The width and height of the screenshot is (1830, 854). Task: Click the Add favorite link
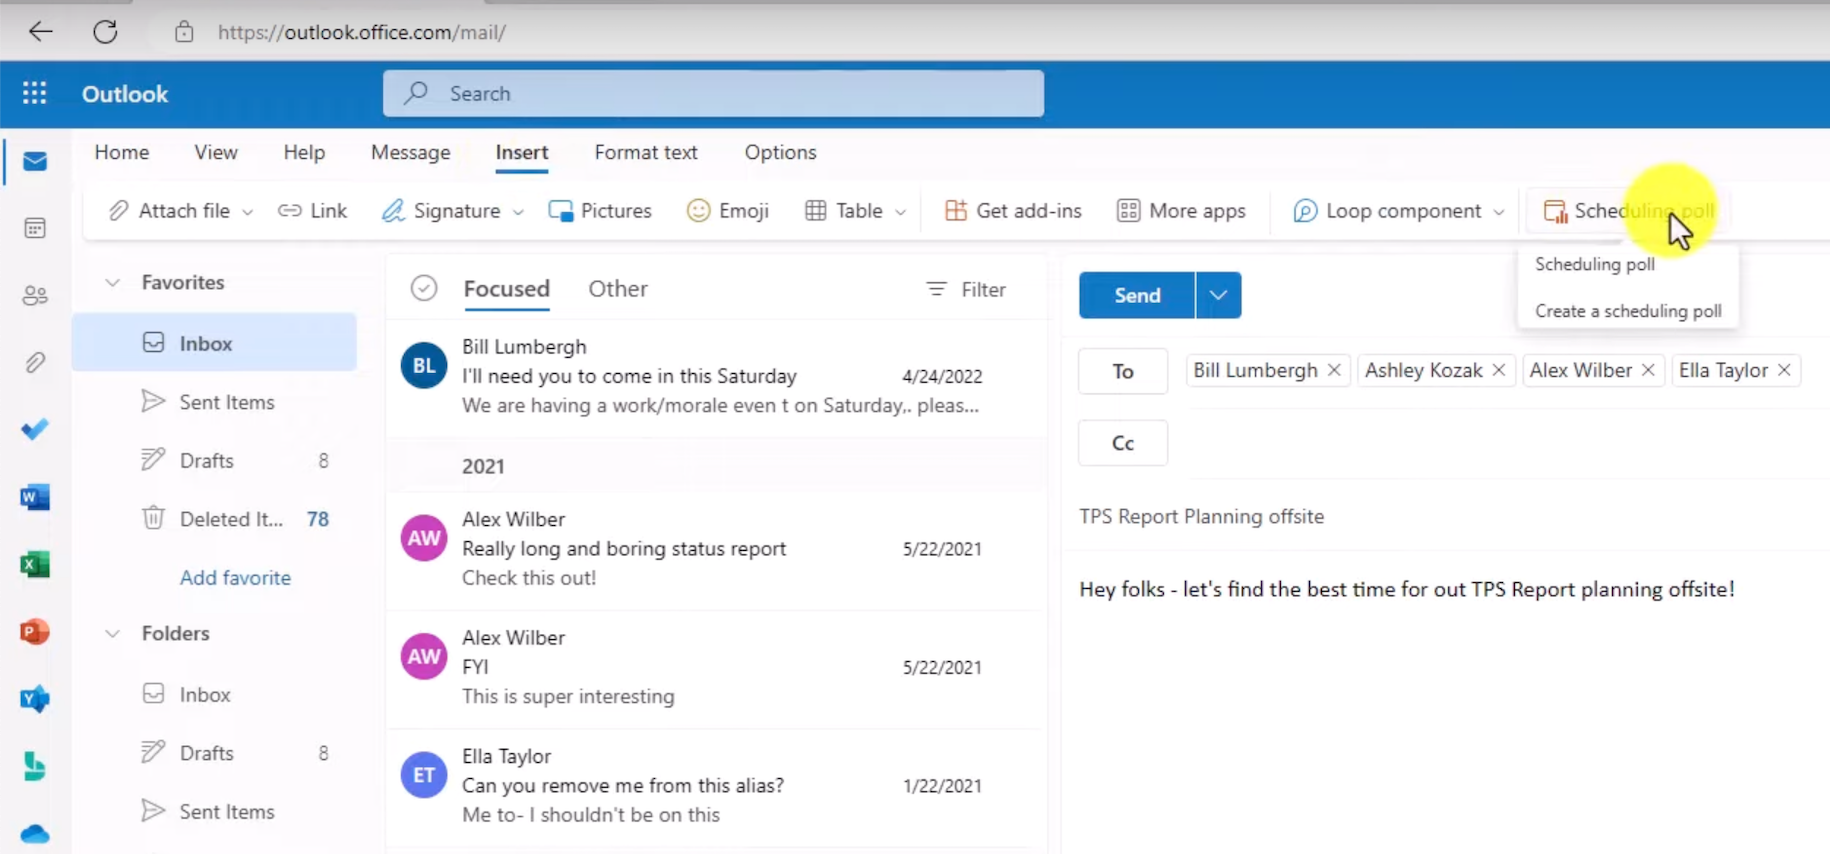(x=235, y=577)
